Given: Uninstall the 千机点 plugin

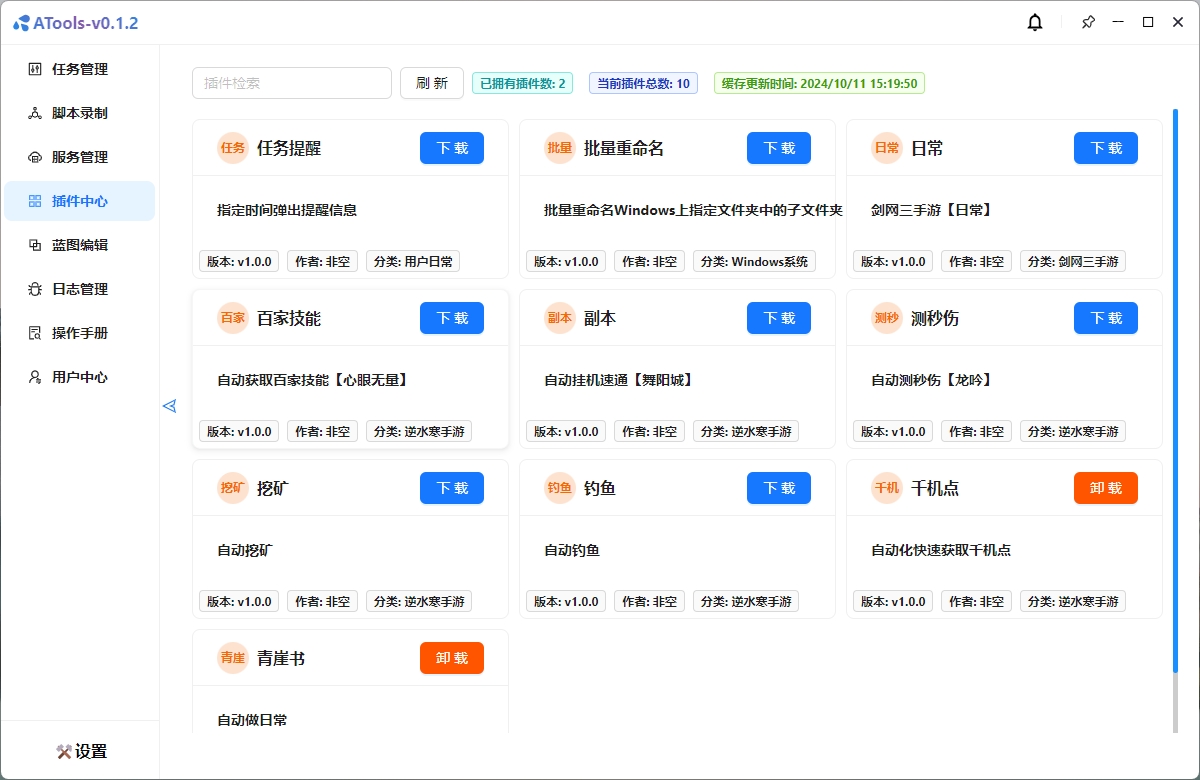Looking at the screenshot, I should [1105, 488].
